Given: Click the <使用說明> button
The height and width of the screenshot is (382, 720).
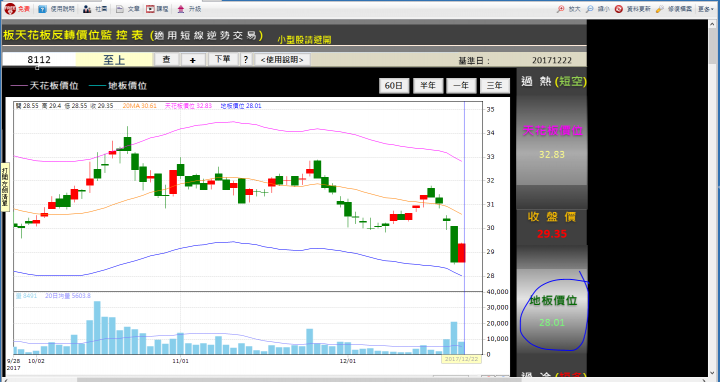Looking at the screenshot, I should point(282,60).
